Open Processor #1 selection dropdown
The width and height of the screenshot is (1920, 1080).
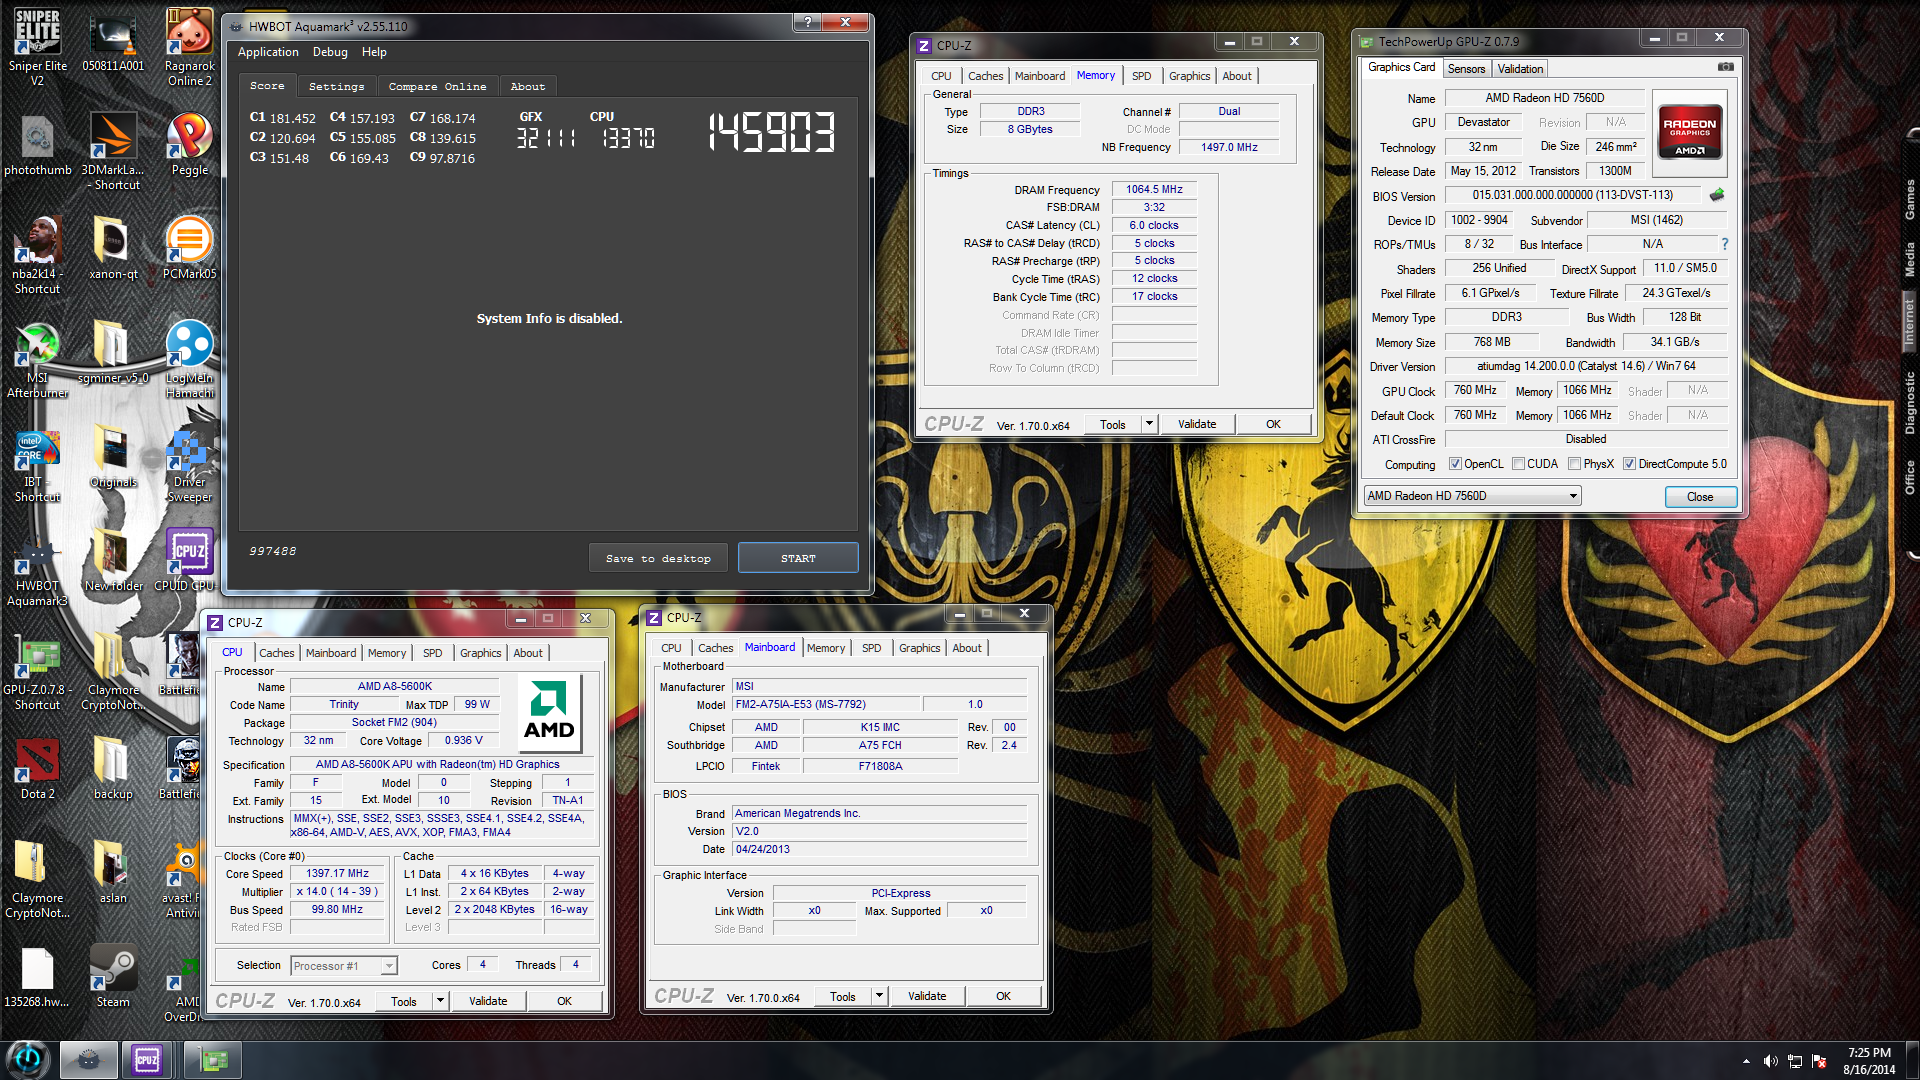pos(344,966)
